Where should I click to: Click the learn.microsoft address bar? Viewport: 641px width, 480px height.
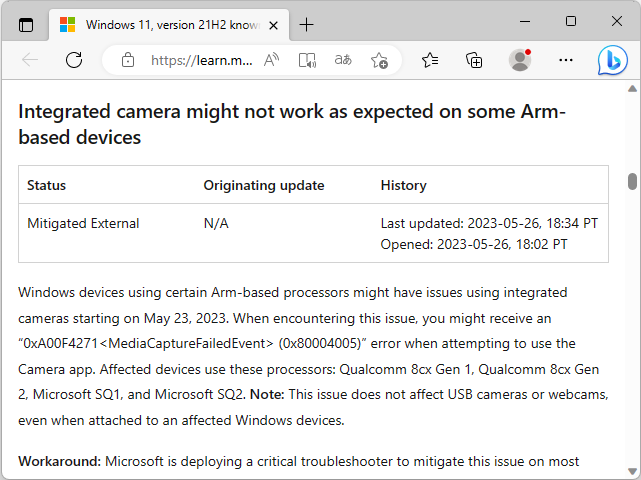[201, 60]
